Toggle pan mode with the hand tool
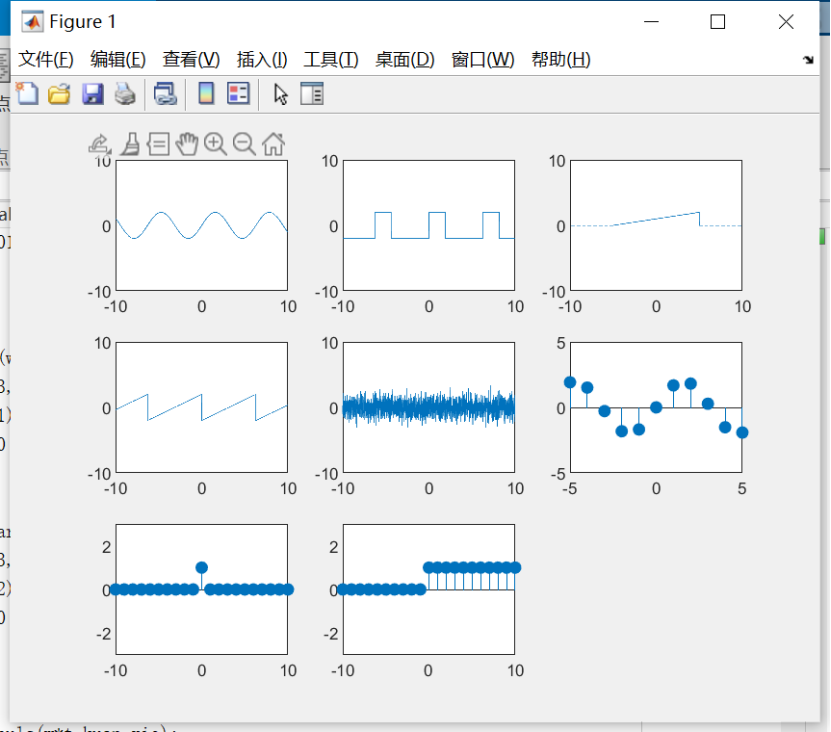Image resolution: width=831 pixels, height=732 pixels. tap(186, 144)
